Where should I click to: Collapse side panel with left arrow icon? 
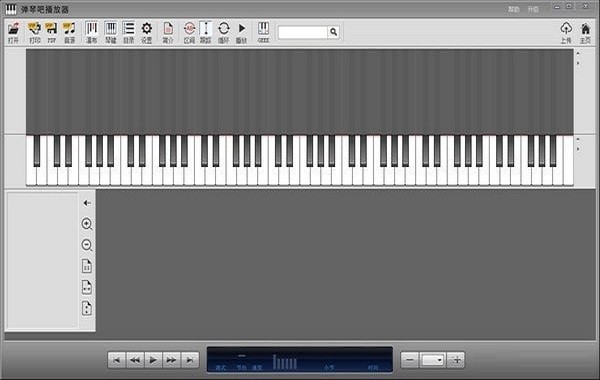point(87,203)
